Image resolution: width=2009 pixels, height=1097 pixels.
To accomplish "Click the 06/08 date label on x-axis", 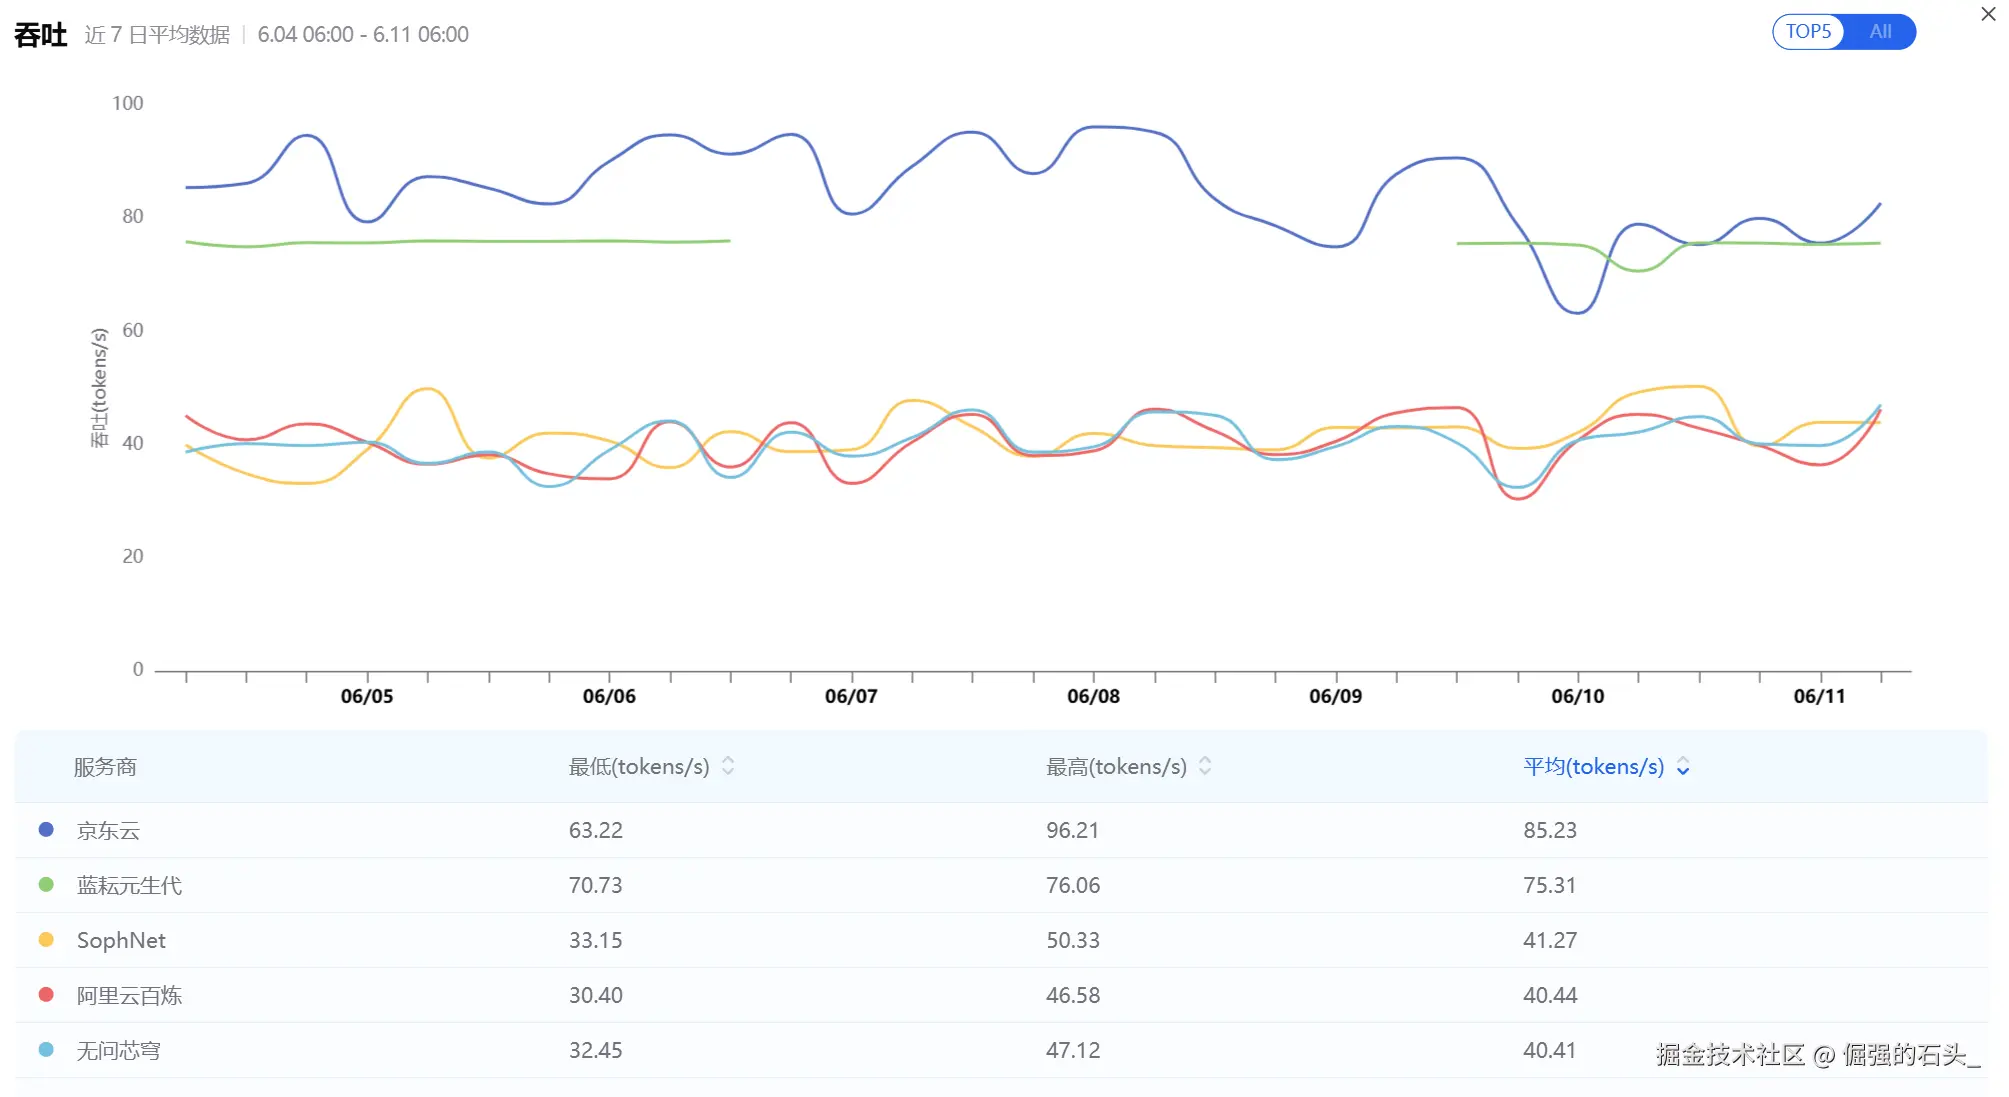I will pyautogui.click(x=1093, y=696).
